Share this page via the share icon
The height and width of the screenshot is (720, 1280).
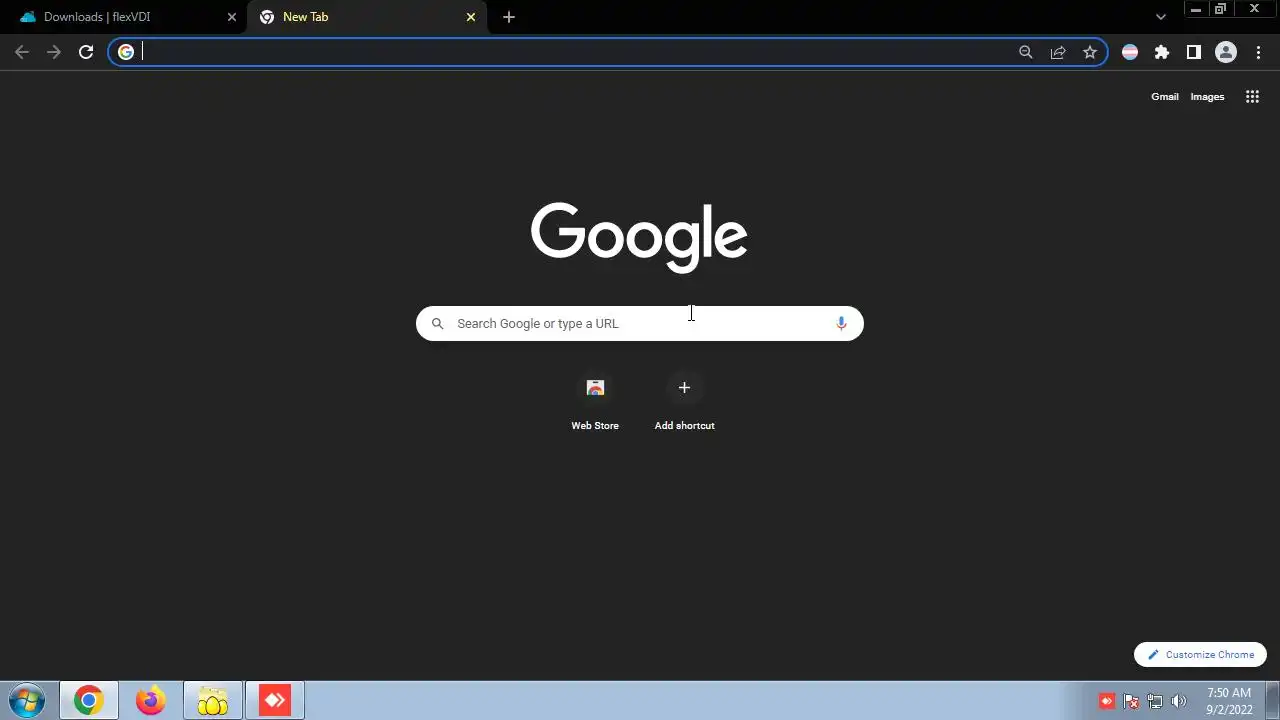pos(1058,52)
